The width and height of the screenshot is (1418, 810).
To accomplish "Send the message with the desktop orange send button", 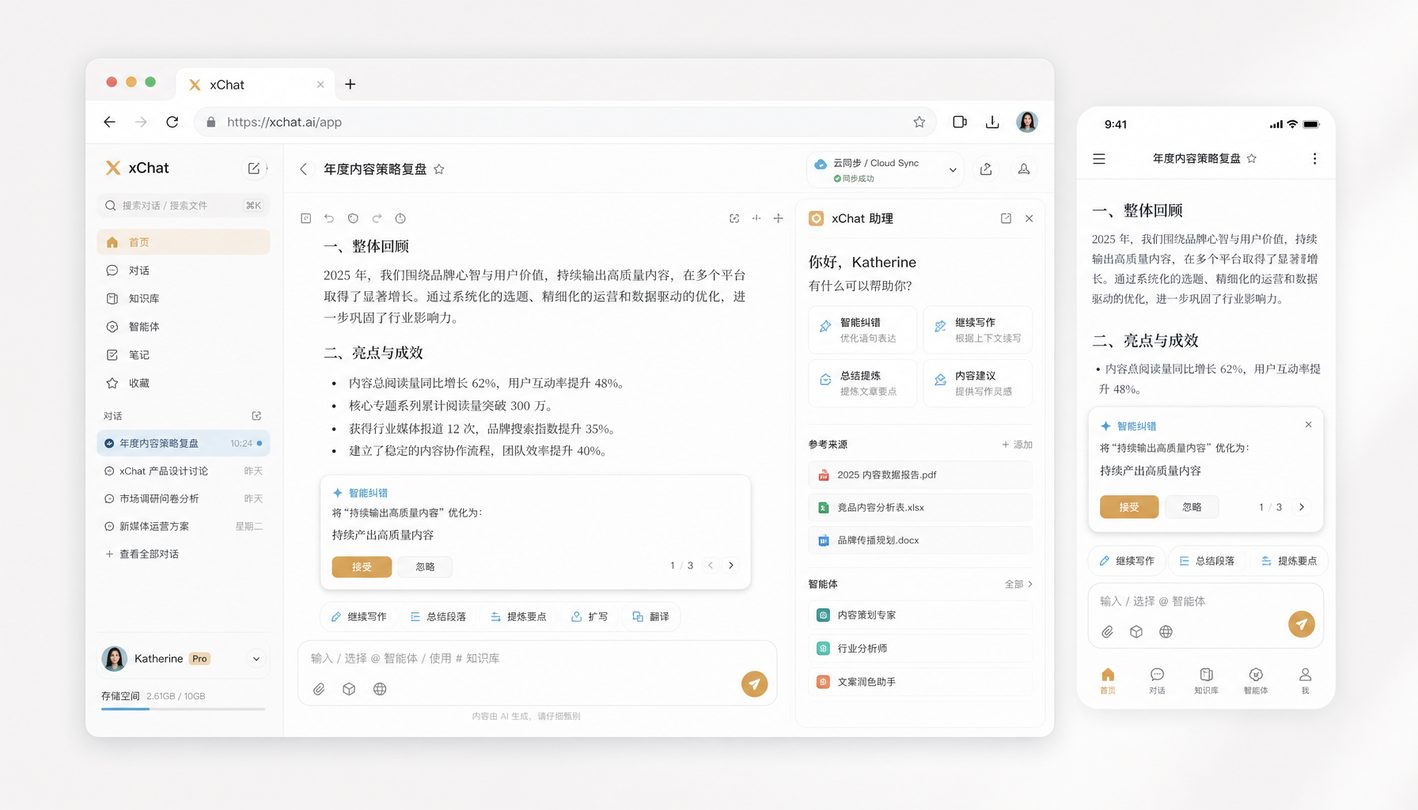I will coord(755,684).
